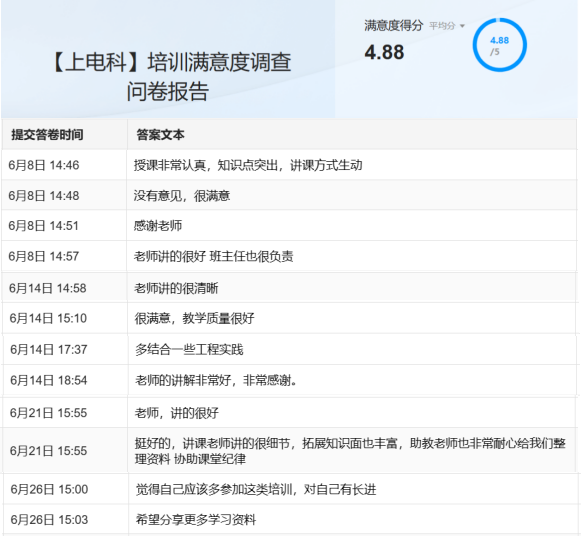Screen dimensions: 582x537
Task: Click the large 4.88 score number
Action: point(384,52)
